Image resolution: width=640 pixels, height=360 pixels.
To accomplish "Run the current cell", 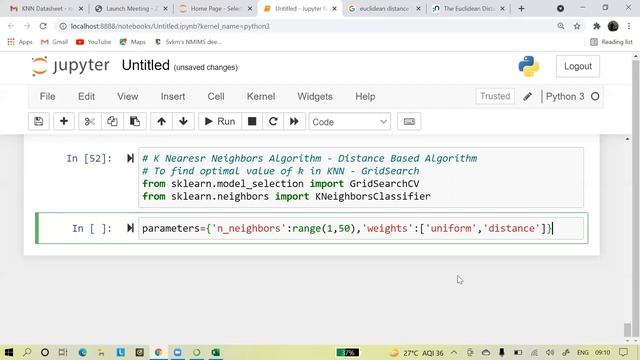I will point(220,122).
